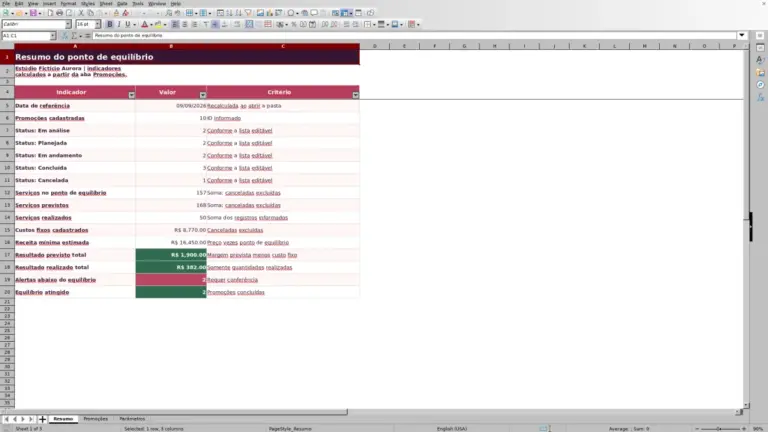
Task: Toggle bold formatting in toolbar
Action: click(x=110, y=24)
